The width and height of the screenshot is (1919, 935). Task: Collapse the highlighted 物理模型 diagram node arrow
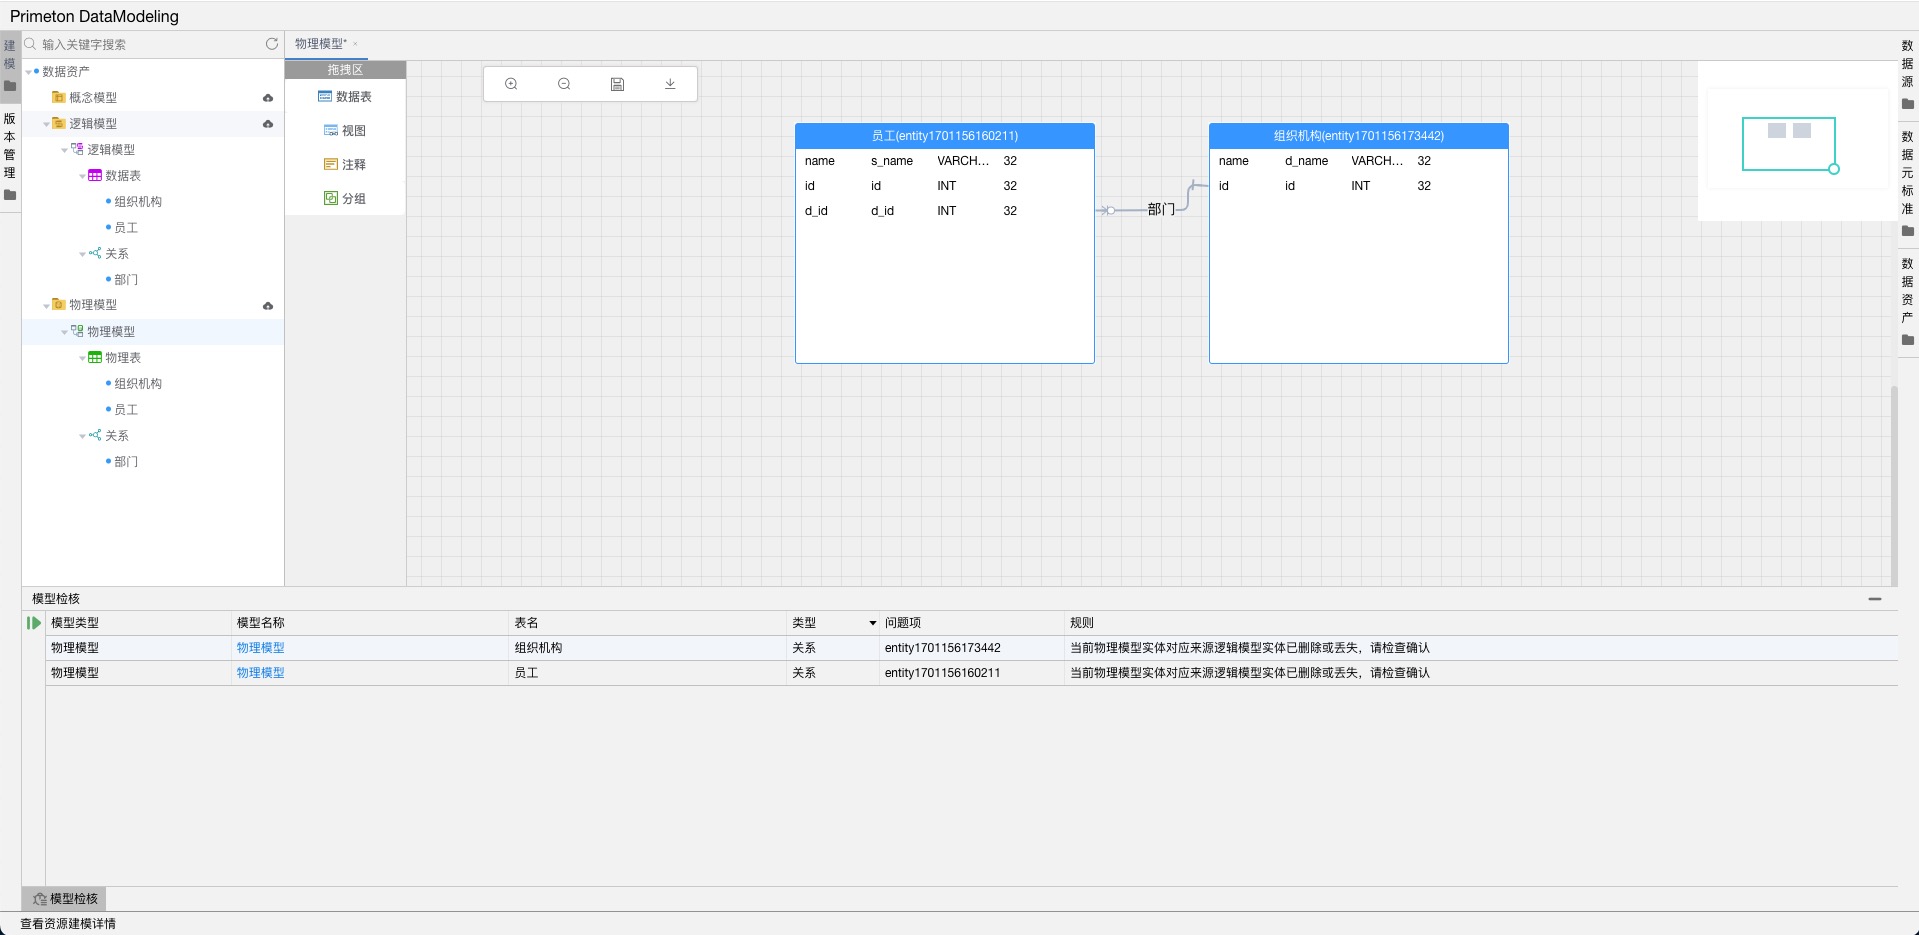click(x=64, y=332)
